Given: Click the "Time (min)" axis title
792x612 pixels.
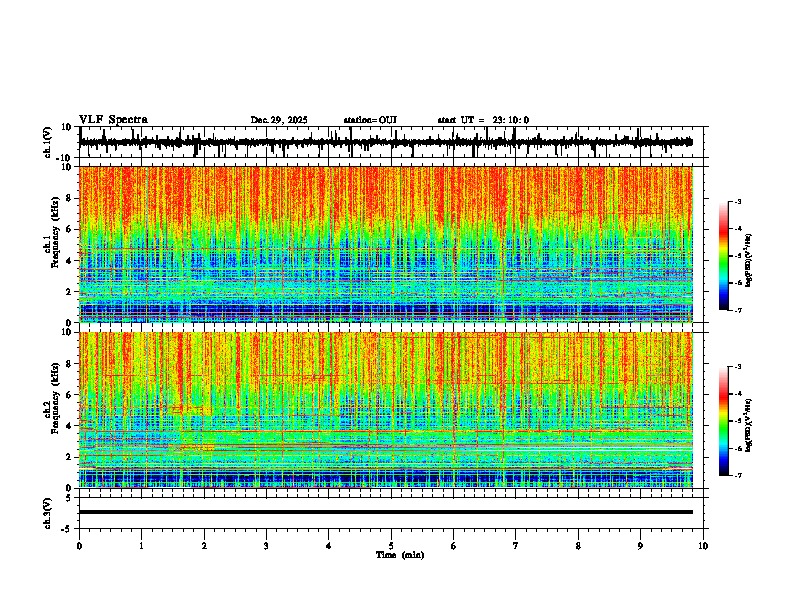Looking at the screenshot, I should (x=400, y=555).
